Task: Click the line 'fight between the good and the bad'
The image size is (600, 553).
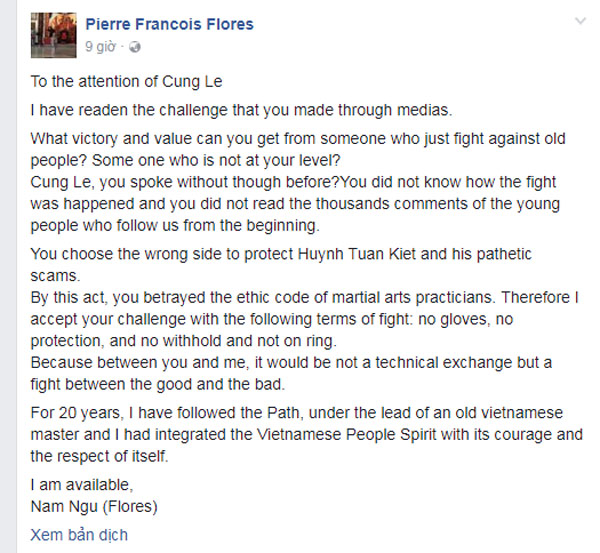Action: (x=158, y=384)
